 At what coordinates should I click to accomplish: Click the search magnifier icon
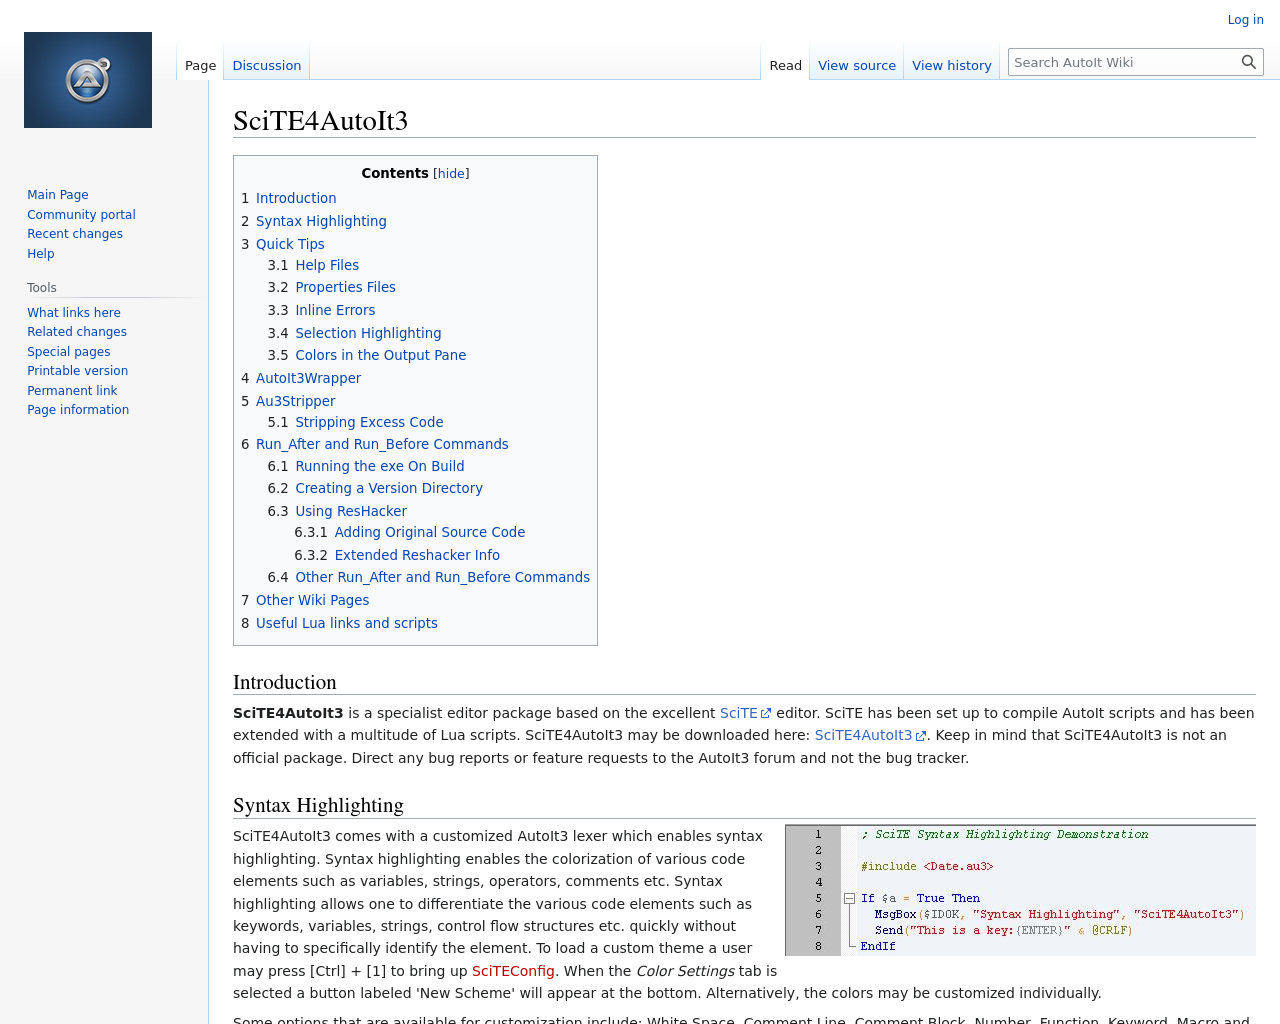tap(1248, 62)
